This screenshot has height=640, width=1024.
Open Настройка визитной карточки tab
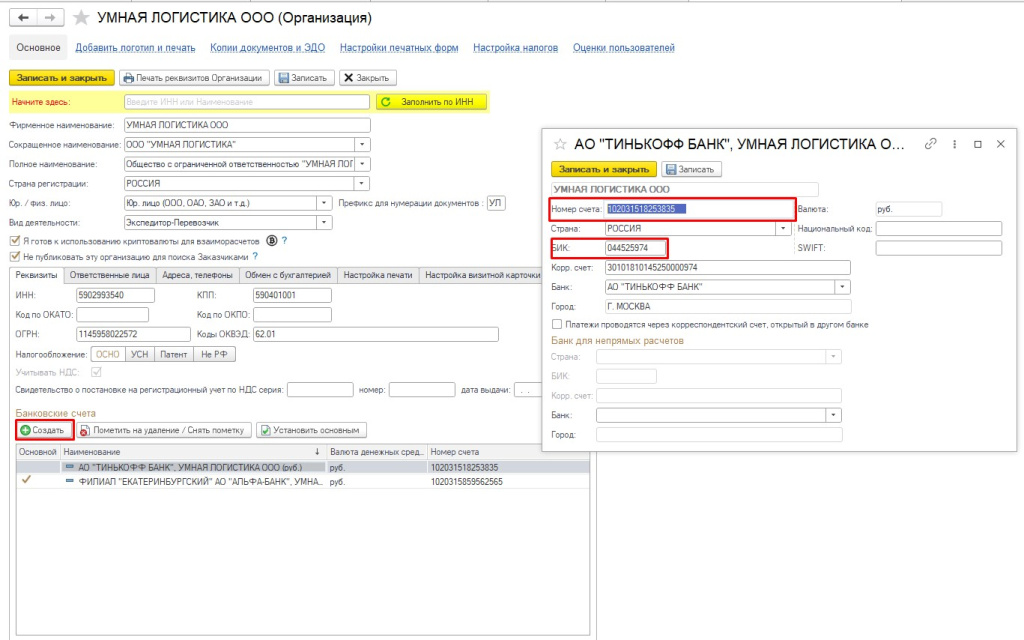pyautogui.click(x=483, y=275)
